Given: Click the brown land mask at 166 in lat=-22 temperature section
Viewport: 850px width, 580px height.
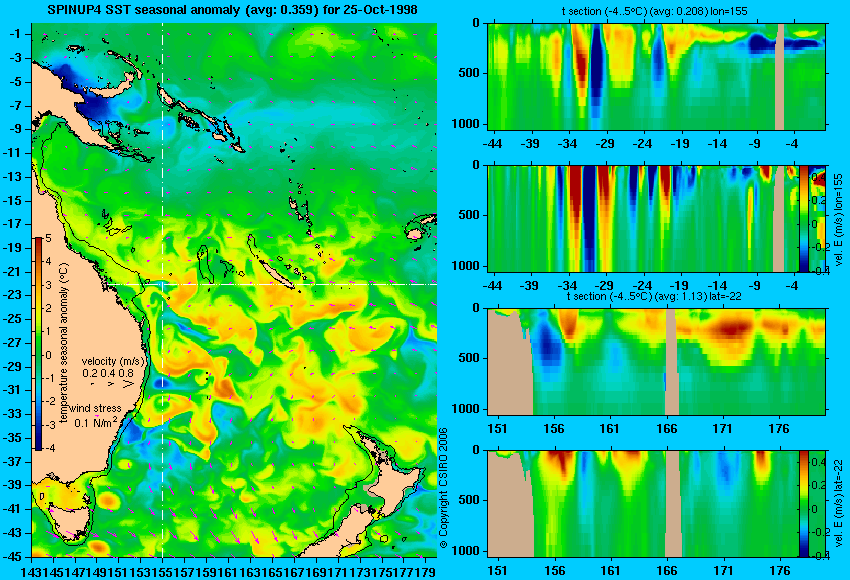Looking at the screenshot, I should [672, 362].
